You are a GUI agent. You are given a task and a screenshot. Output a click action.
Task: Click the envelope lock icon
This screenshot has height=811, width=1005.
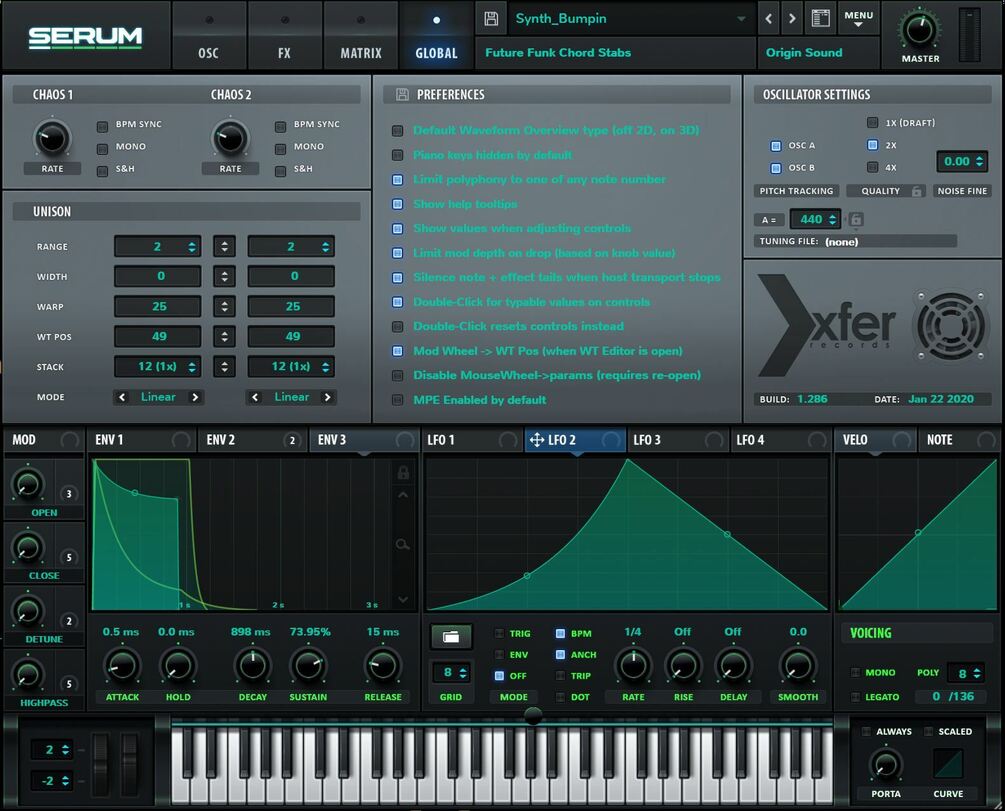(403, 472)
